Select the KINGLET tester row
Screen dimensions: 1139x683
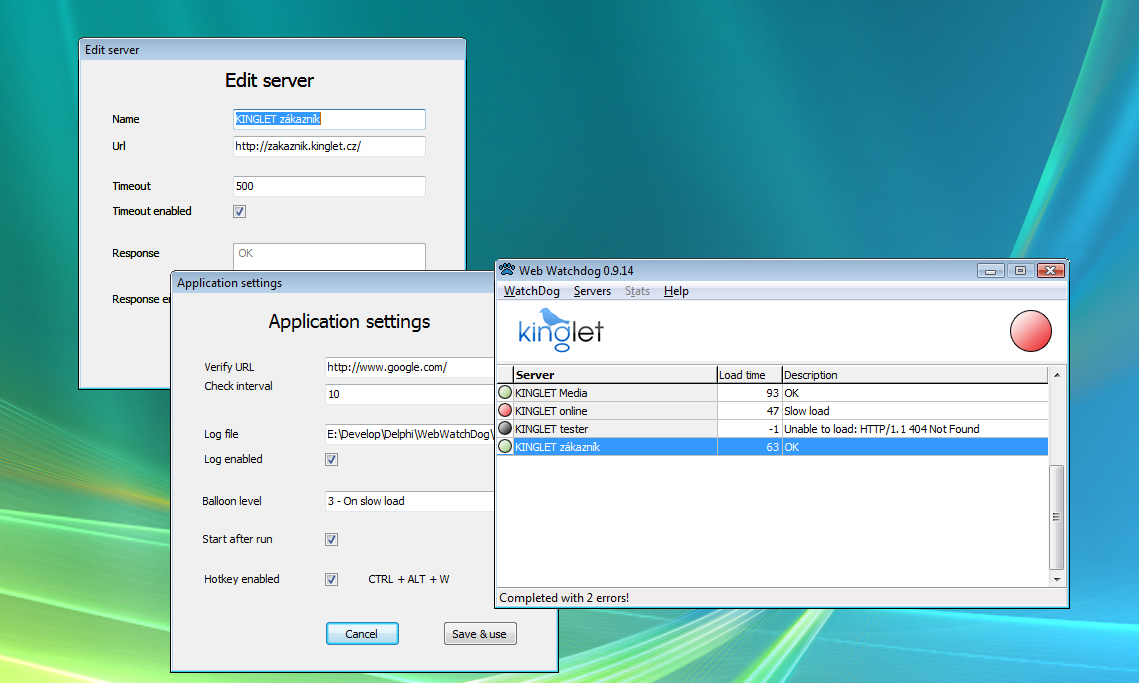(772, 429)
